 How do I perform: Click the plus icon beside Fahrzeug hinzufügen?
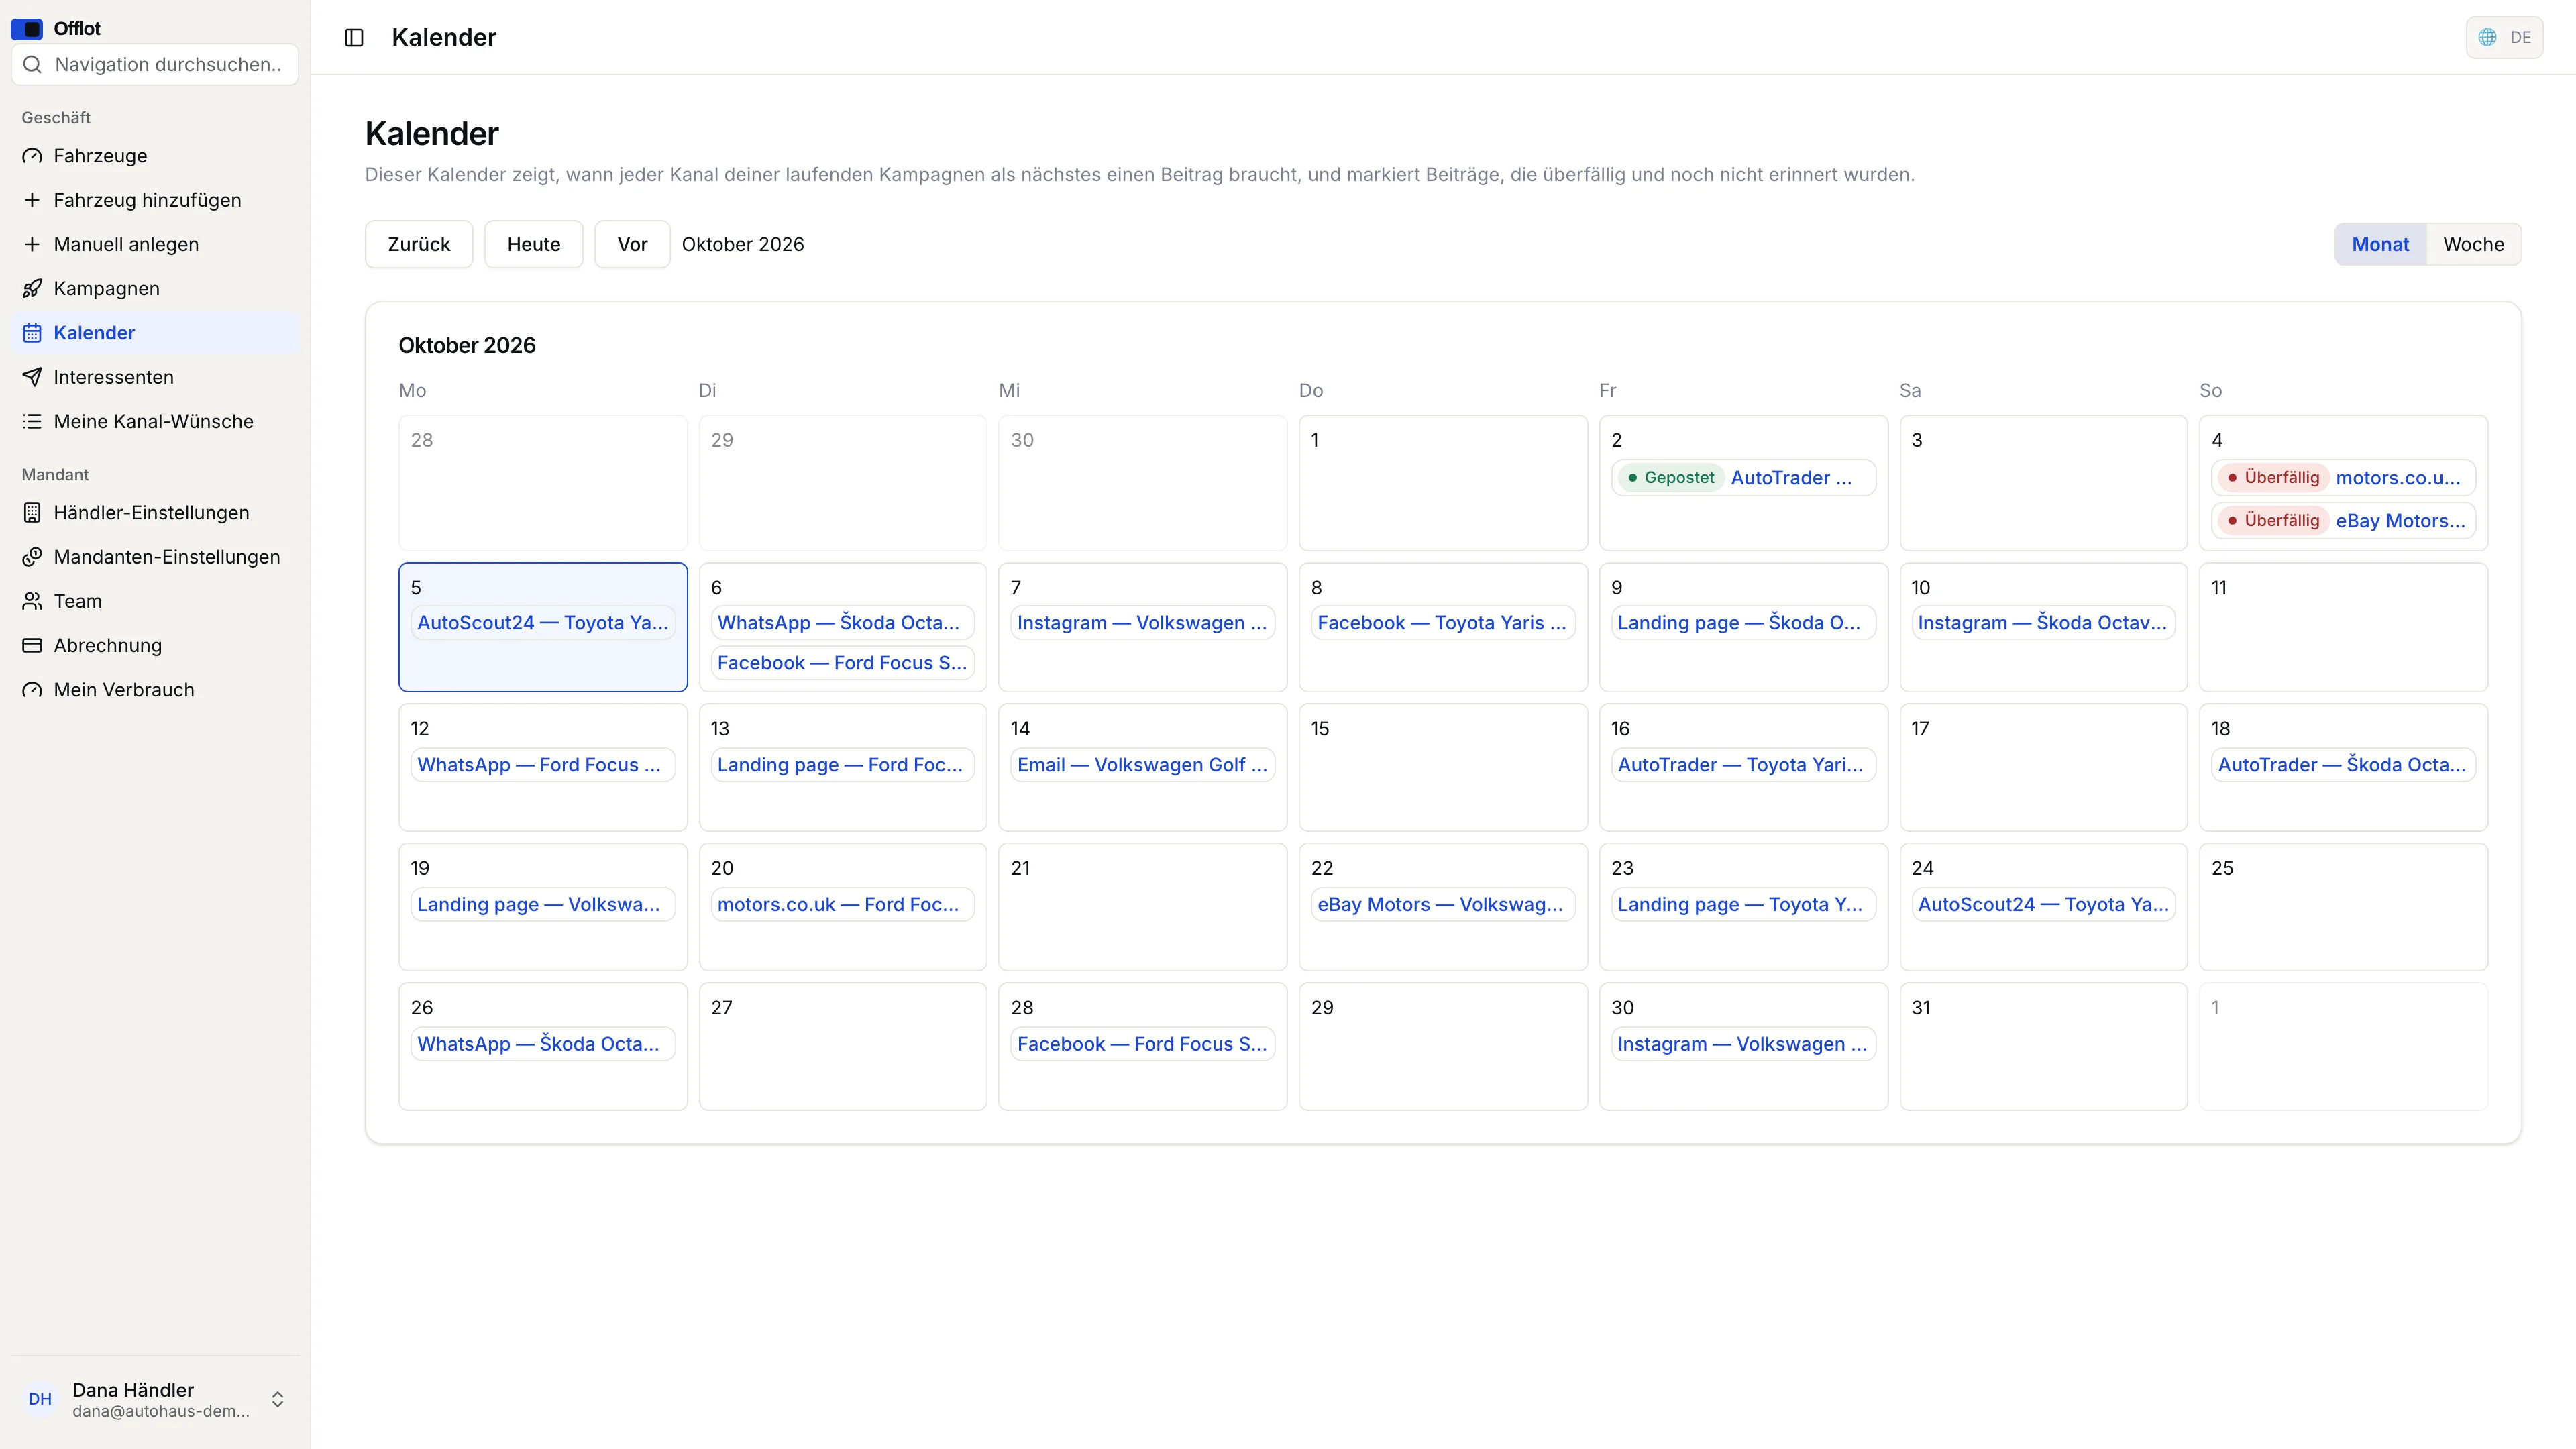click(32, 200)
